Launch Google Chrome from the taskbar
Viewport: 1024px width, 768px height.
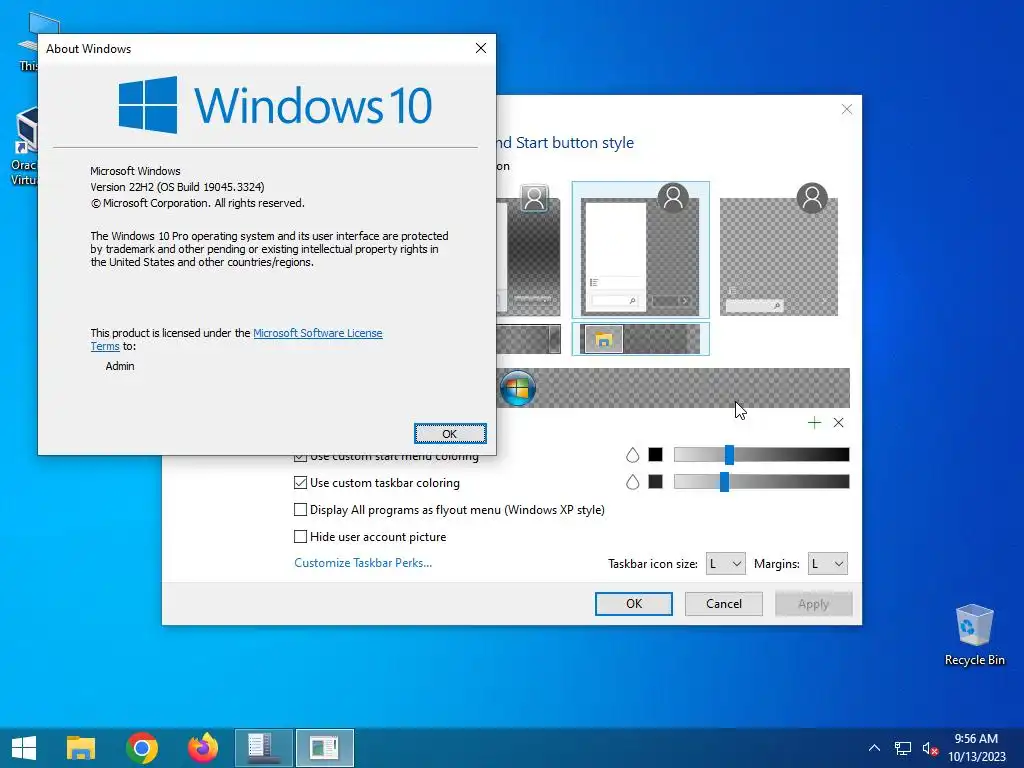click(142, 748)
